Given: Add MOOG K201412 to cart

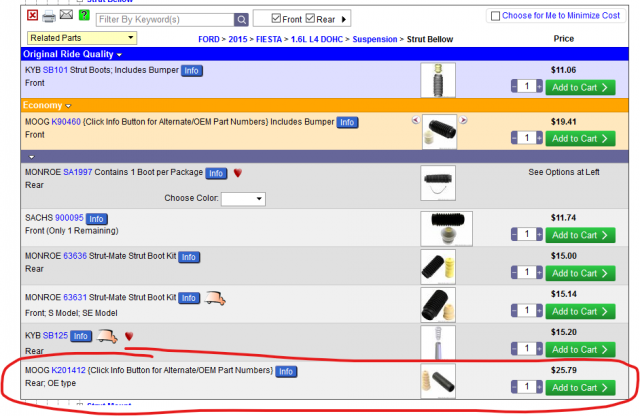Looking at the screenshot, I should click(580, 388).
